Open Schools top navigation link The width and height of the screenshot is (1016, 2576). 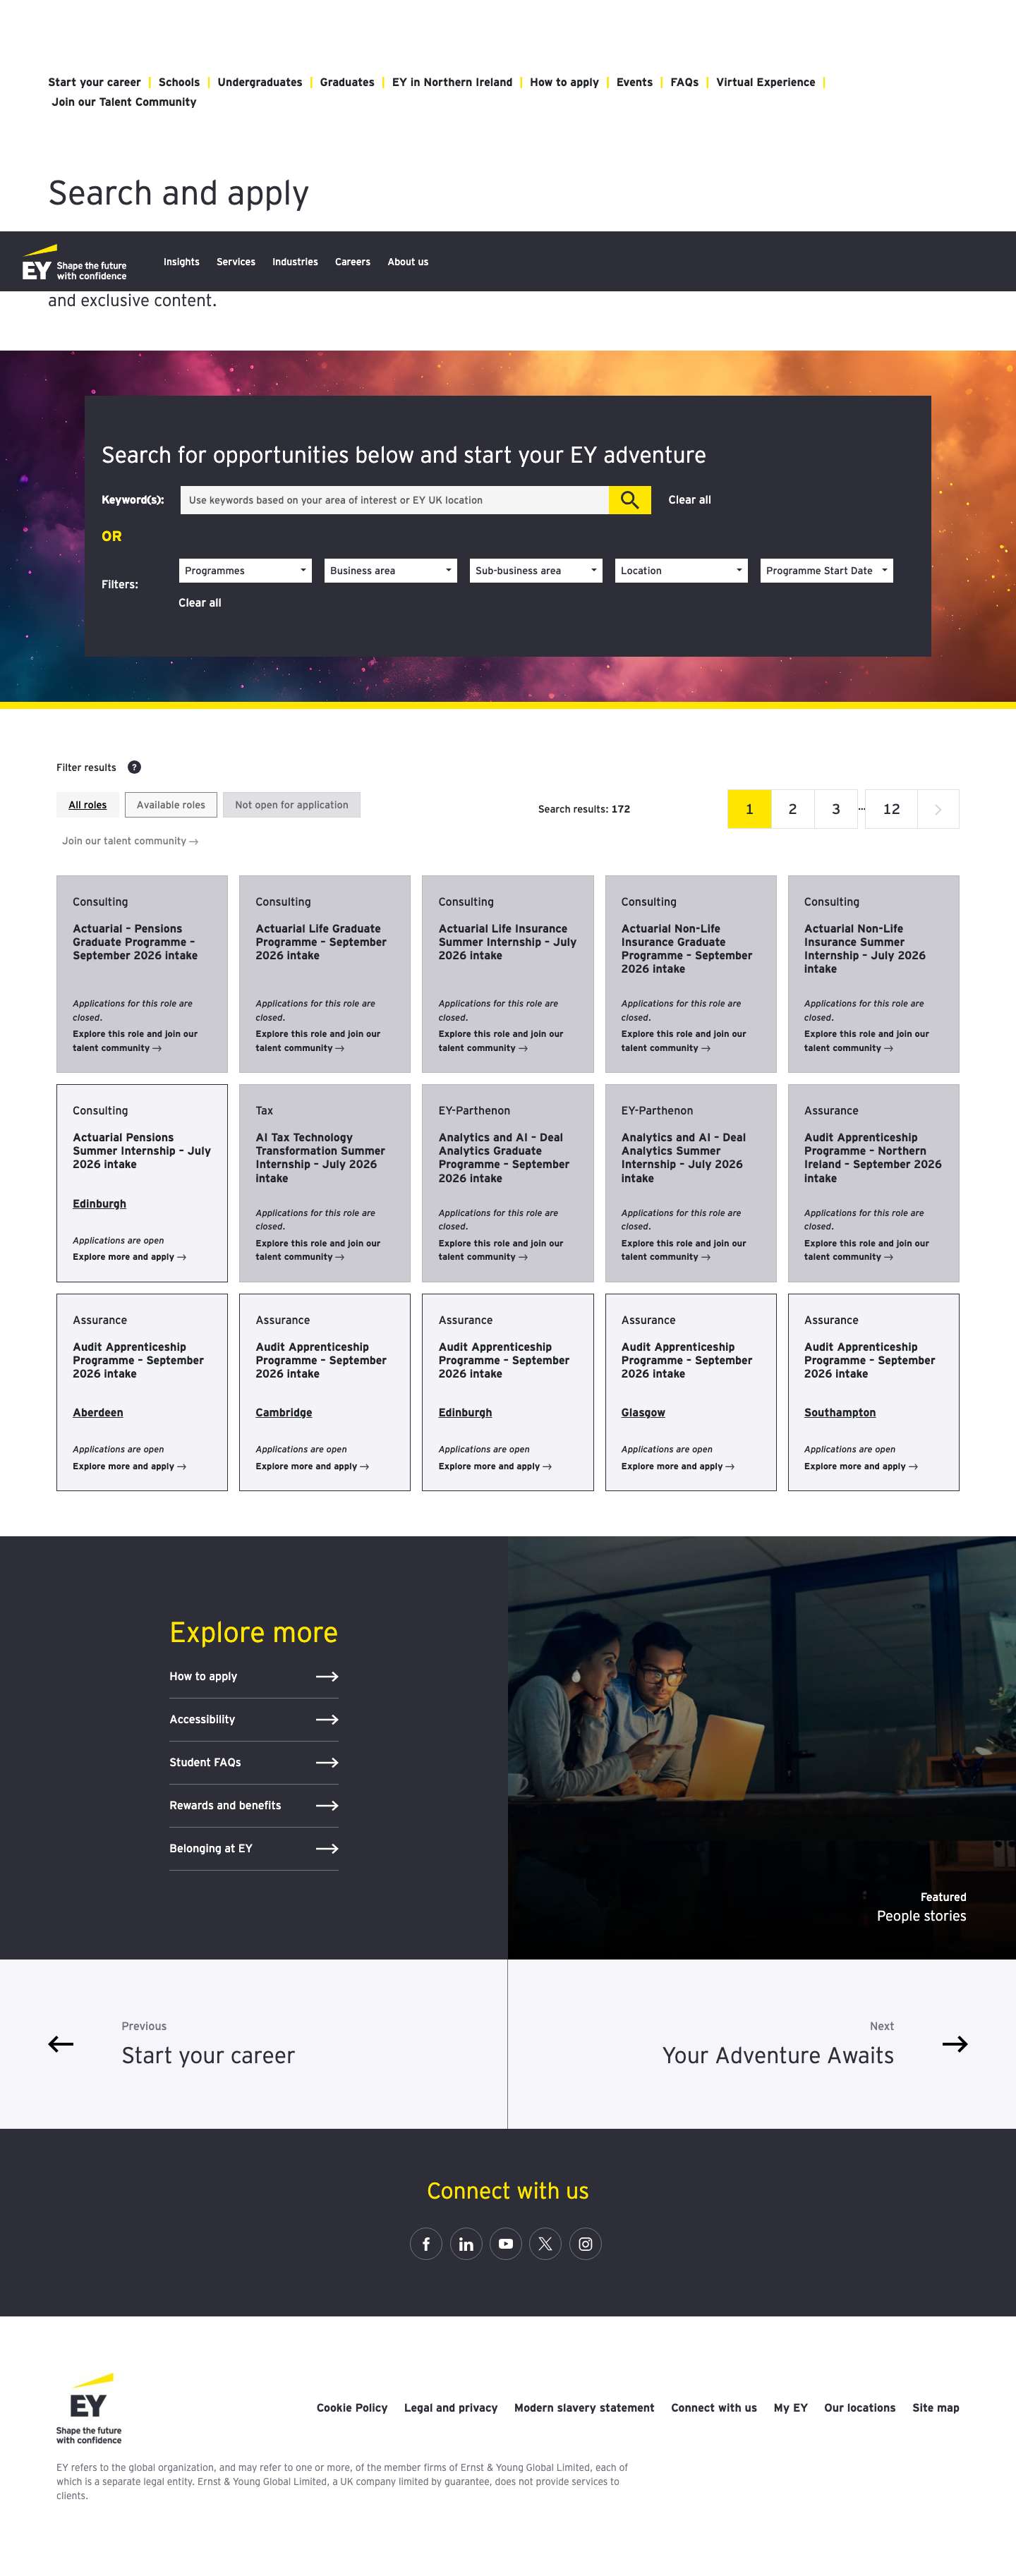179,83
